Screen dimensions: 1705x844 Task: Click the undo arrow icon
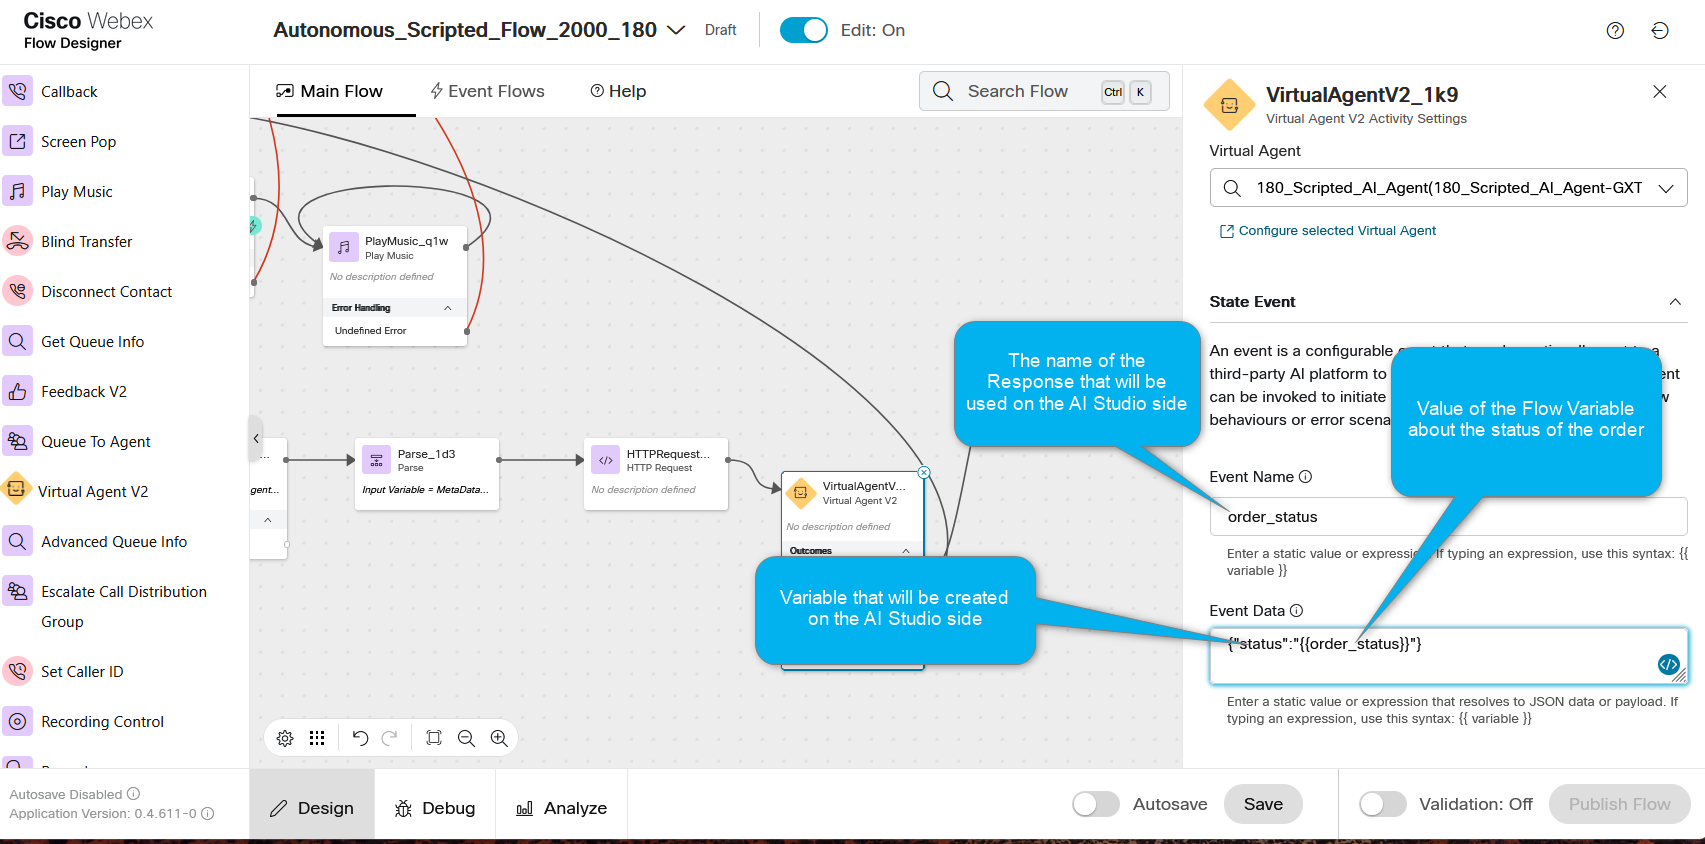click(x=360, y=738)
